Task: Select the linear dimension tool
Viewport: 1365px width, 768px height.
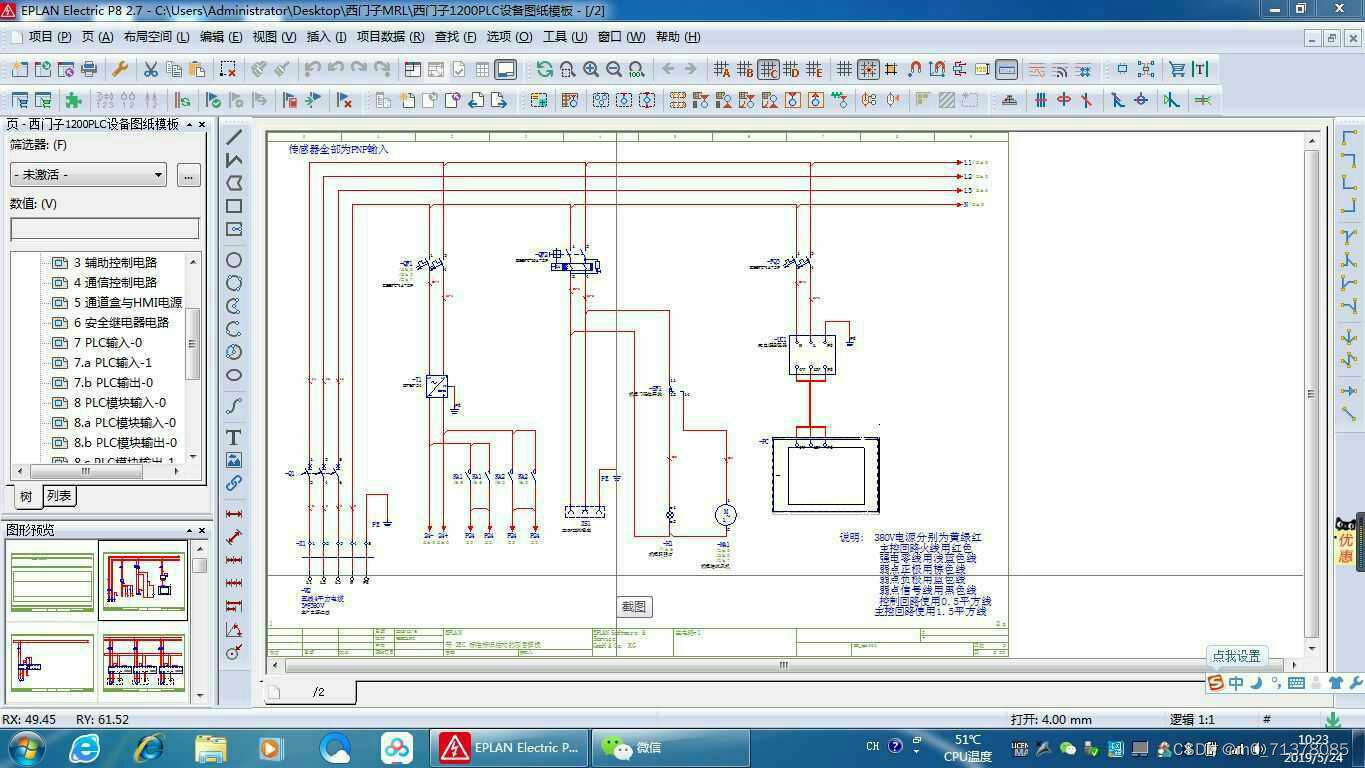Action: [x=234, y=514]
